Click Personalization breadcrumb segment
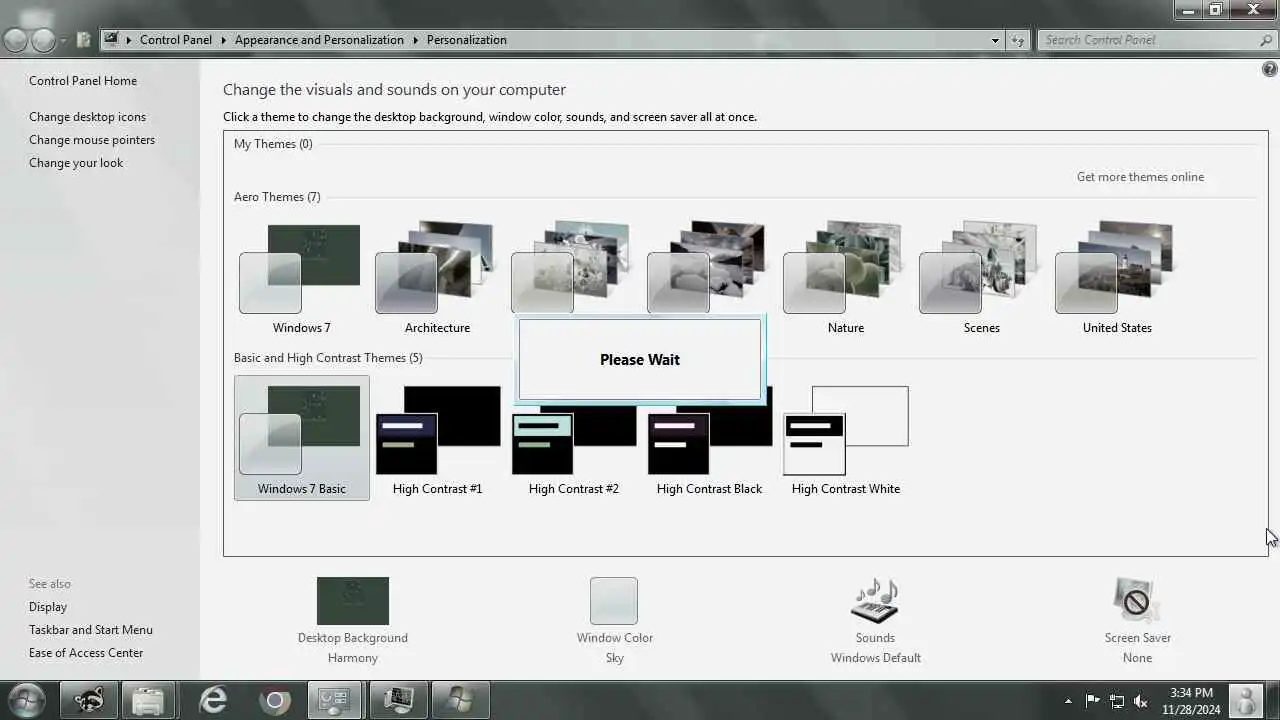1280x720 pixels. pyautogui.click(x=467, y=40)
